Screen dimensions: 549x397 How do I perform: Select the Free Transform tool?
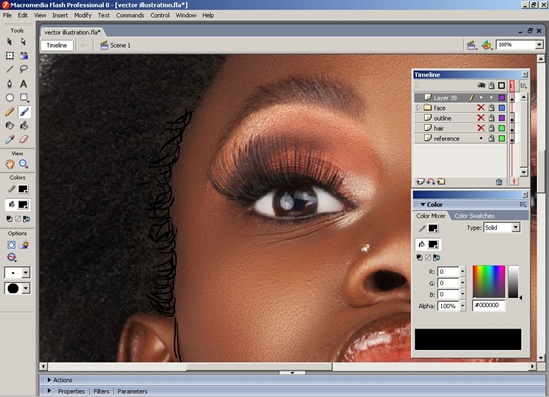coord(9,56)
